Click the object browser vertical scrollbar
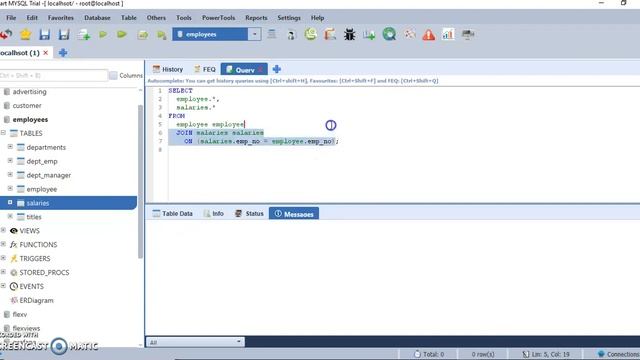This screenshot has height=360, width=640. pos(140,182)
